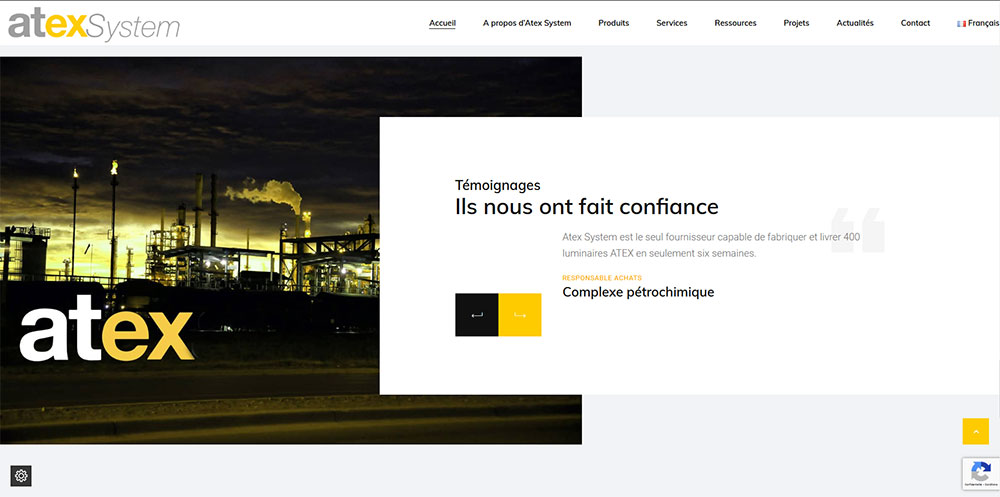Click the refinery image with atex logo
The height and width of the screenshot is (497, 1000).
point(189,250)
